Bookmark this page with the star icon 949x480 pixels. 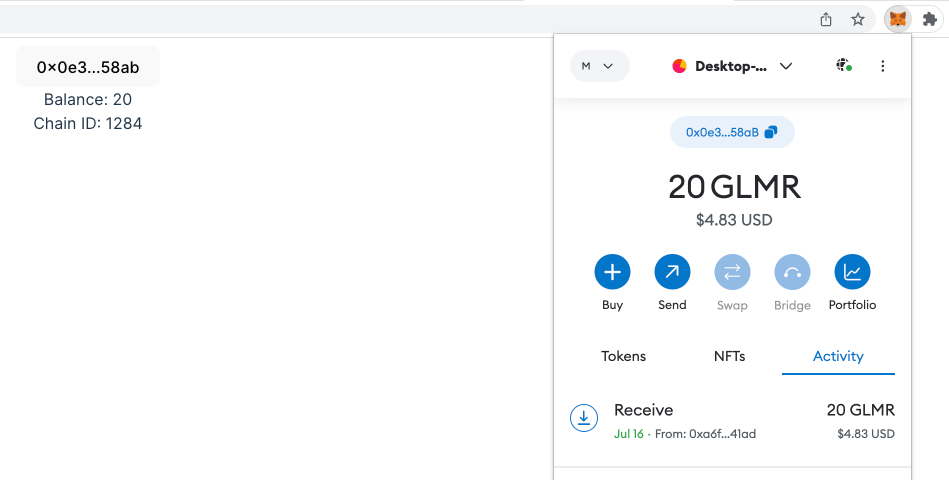[x=858, y=19]
